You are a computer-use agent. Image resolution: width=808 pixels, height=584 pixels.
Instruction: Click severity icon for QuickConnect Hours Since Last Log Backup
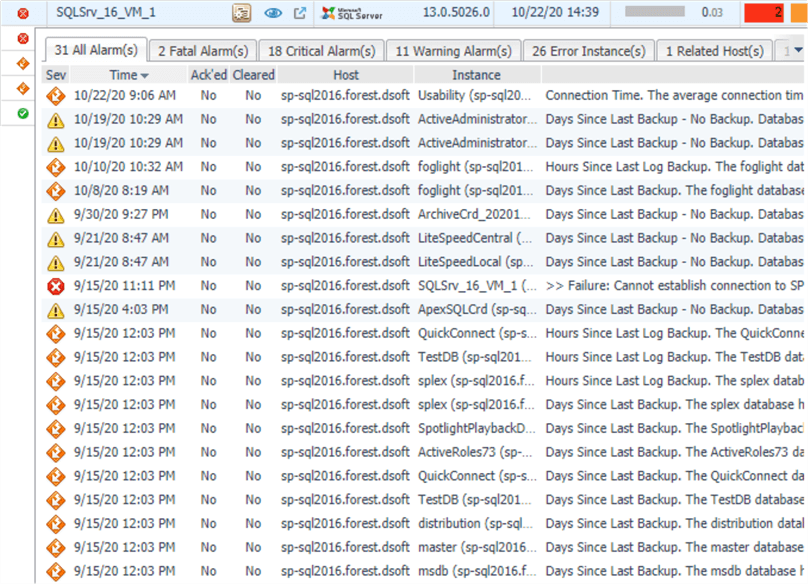56,333
